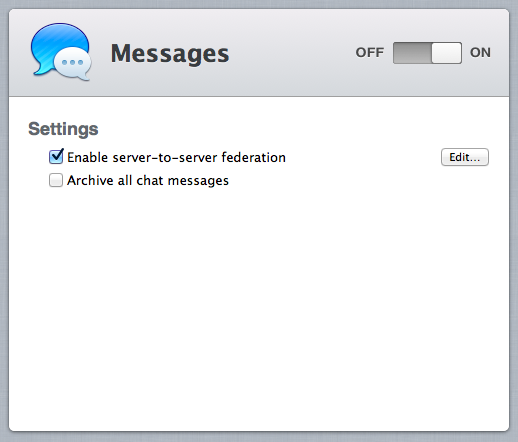The width and height of the screenshot is (518, 442).
Task: Click the Messages title text
Action: (x=170, y=53)
